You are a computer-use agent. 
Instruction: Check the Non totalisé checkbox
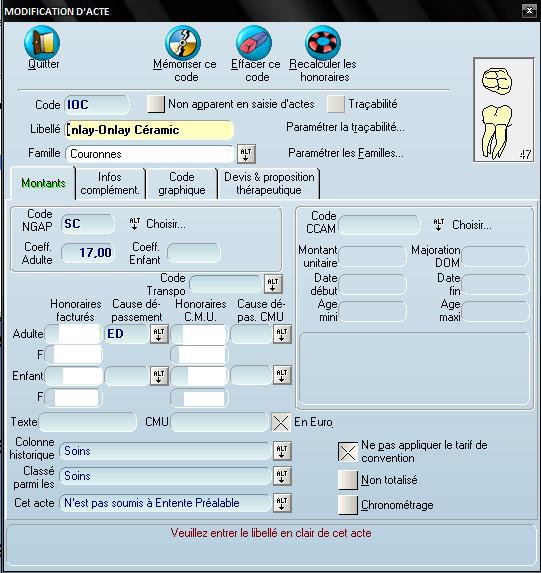[x=348, y=480]
